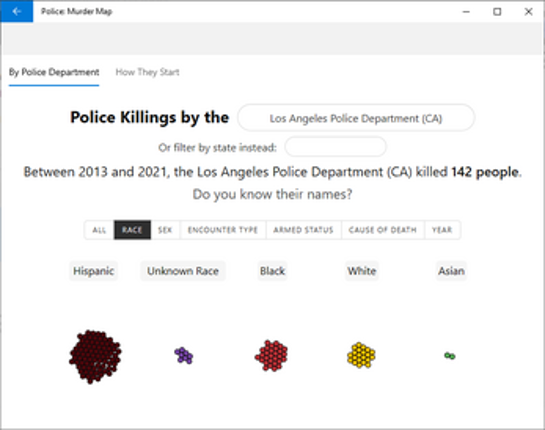Group the dots by YEAR
The image size is (545, 430).
pyautogui.click(x=442, y=230)
